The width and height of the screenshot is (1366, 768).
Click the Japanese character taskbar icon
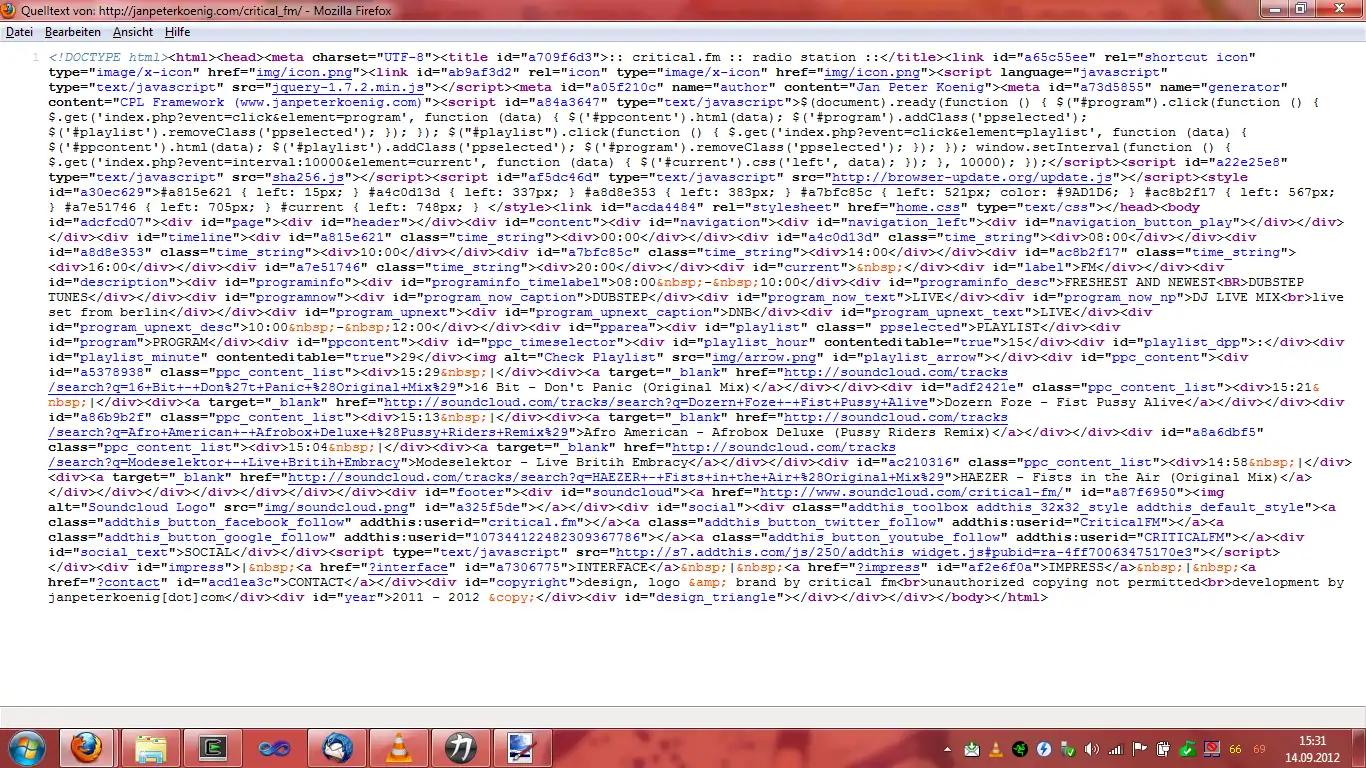pyautogui.click(x=459, y=747)
